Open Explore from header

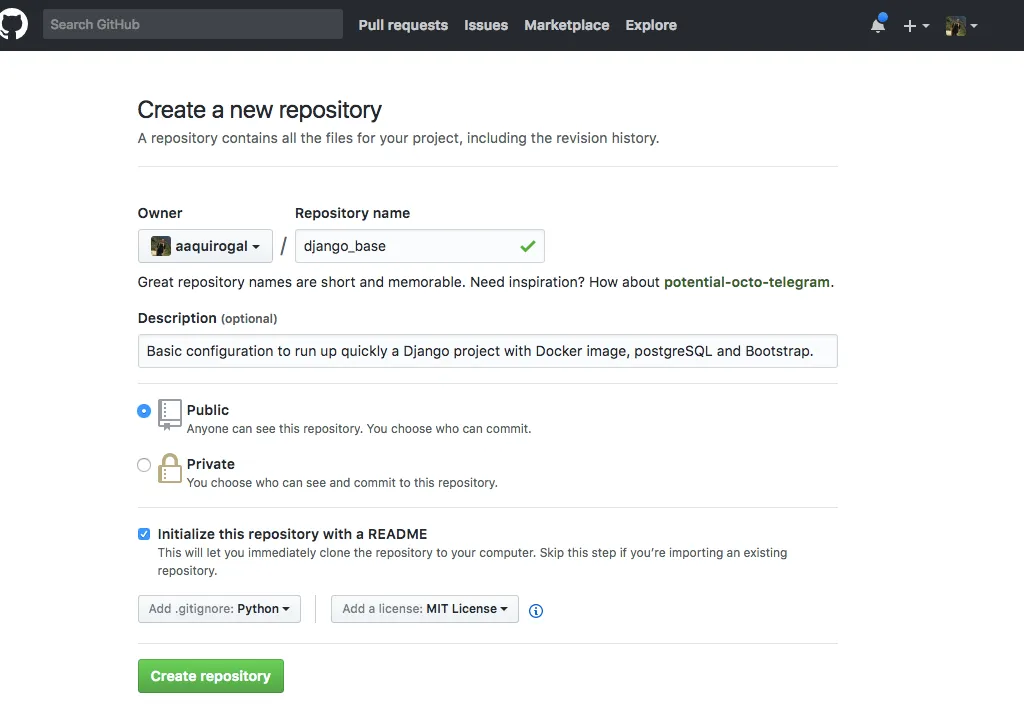coord(651,25)
